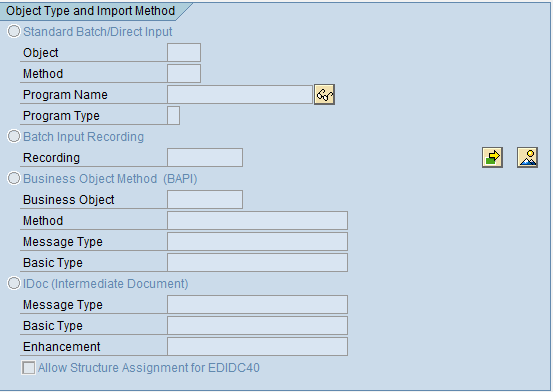Select Batch Input Recording radio button
This screenshot has height=392, width=553.
(x=14, y=137)
